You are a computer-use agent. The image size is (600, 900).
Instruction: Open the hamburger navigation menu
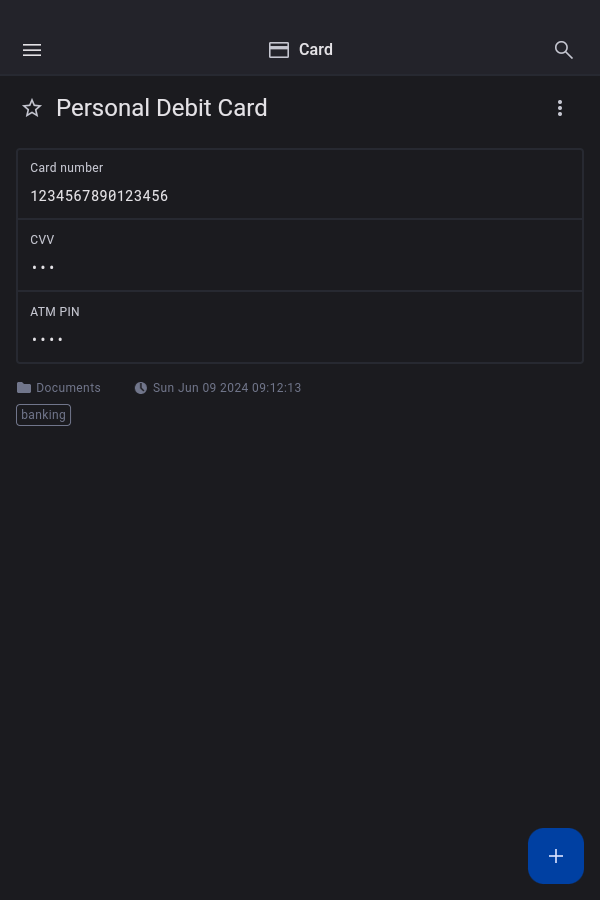tap(32, 50)
